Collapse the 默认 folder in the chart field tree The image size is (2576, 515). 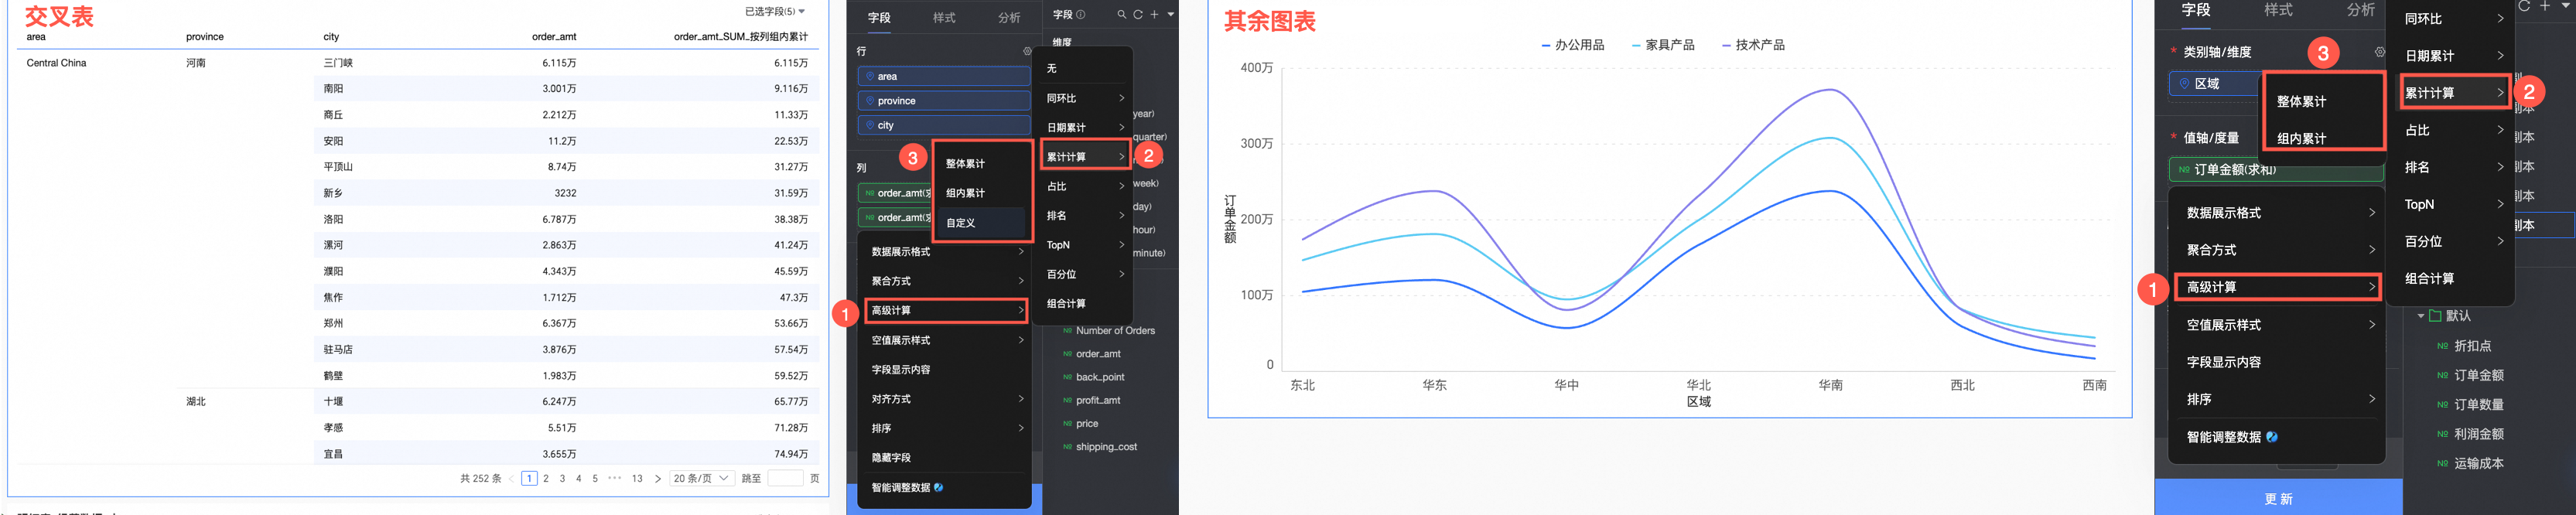2421,316
